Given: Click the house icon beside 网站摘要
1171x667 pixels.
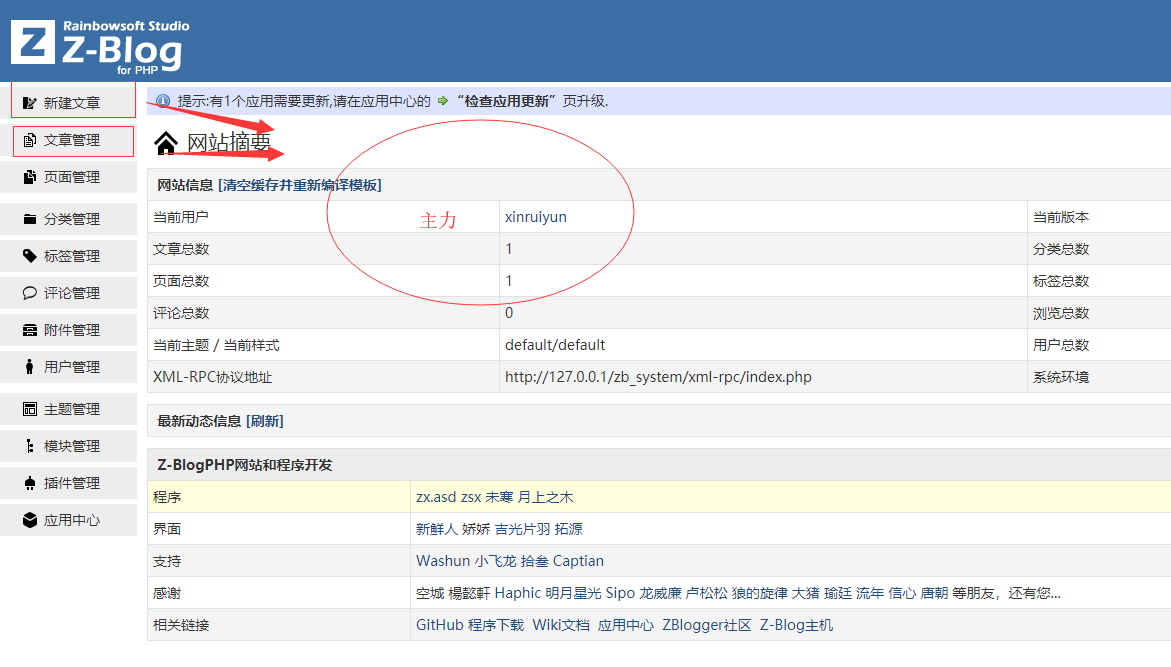Looking at the screenshot, I should [x=166, y=142].
